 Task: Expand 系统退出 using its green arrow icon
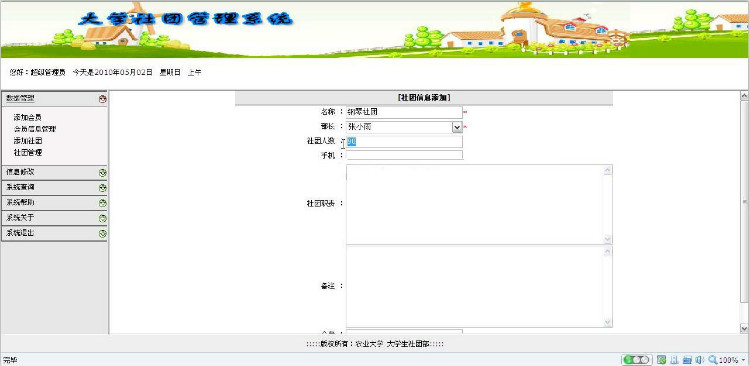pos(102,234)
